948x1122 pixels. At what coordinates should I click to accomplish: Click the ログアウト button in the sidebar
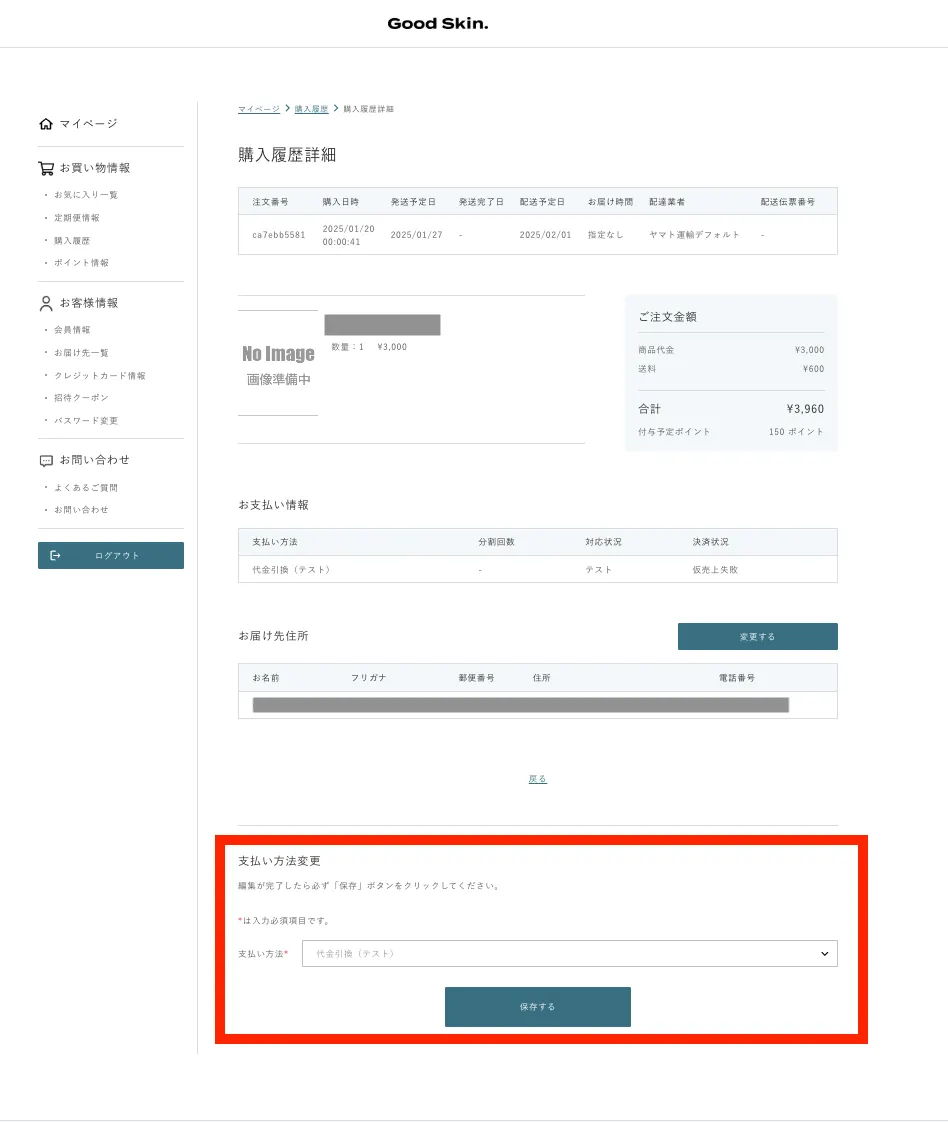pos(110,555)
